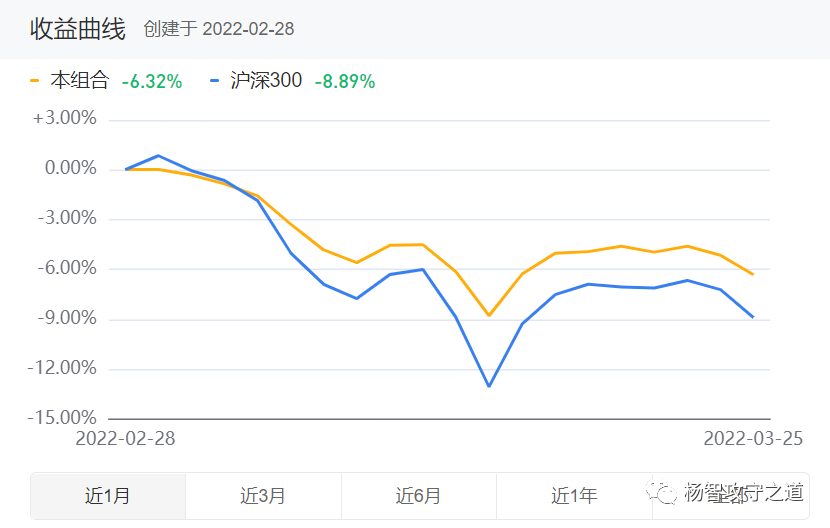Image resolution: width=830 pixels, height=528 pixels.
Task: Click the 2022-02-28 start date axis label
Action: click(125, 438)
